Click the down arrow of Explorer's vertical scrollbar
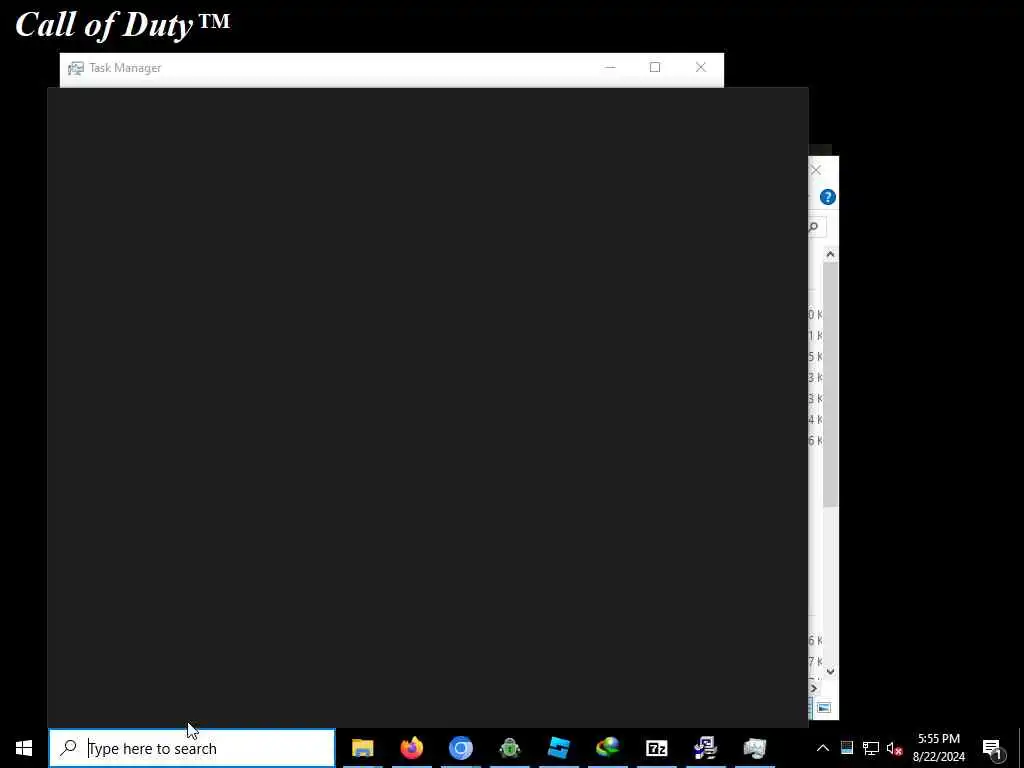This screenshot has height=768, width=1024. coord(830,671)
